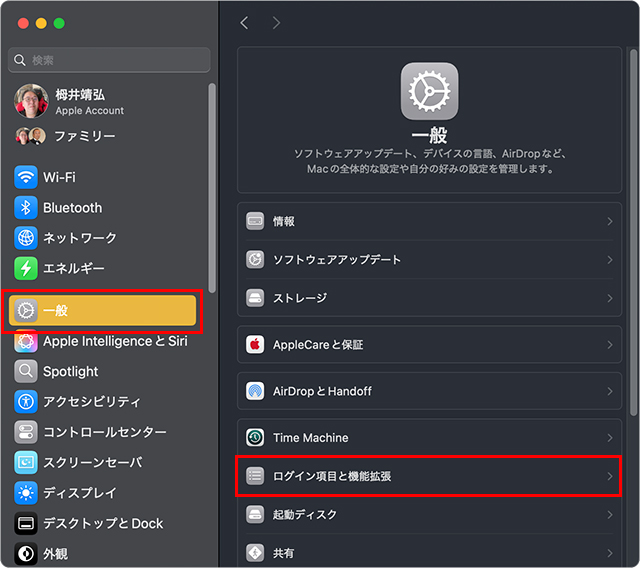The width and height of the screenshot is (640, 568).
Task: Select デスクトップと Dock label
Action: pos(103,524)
